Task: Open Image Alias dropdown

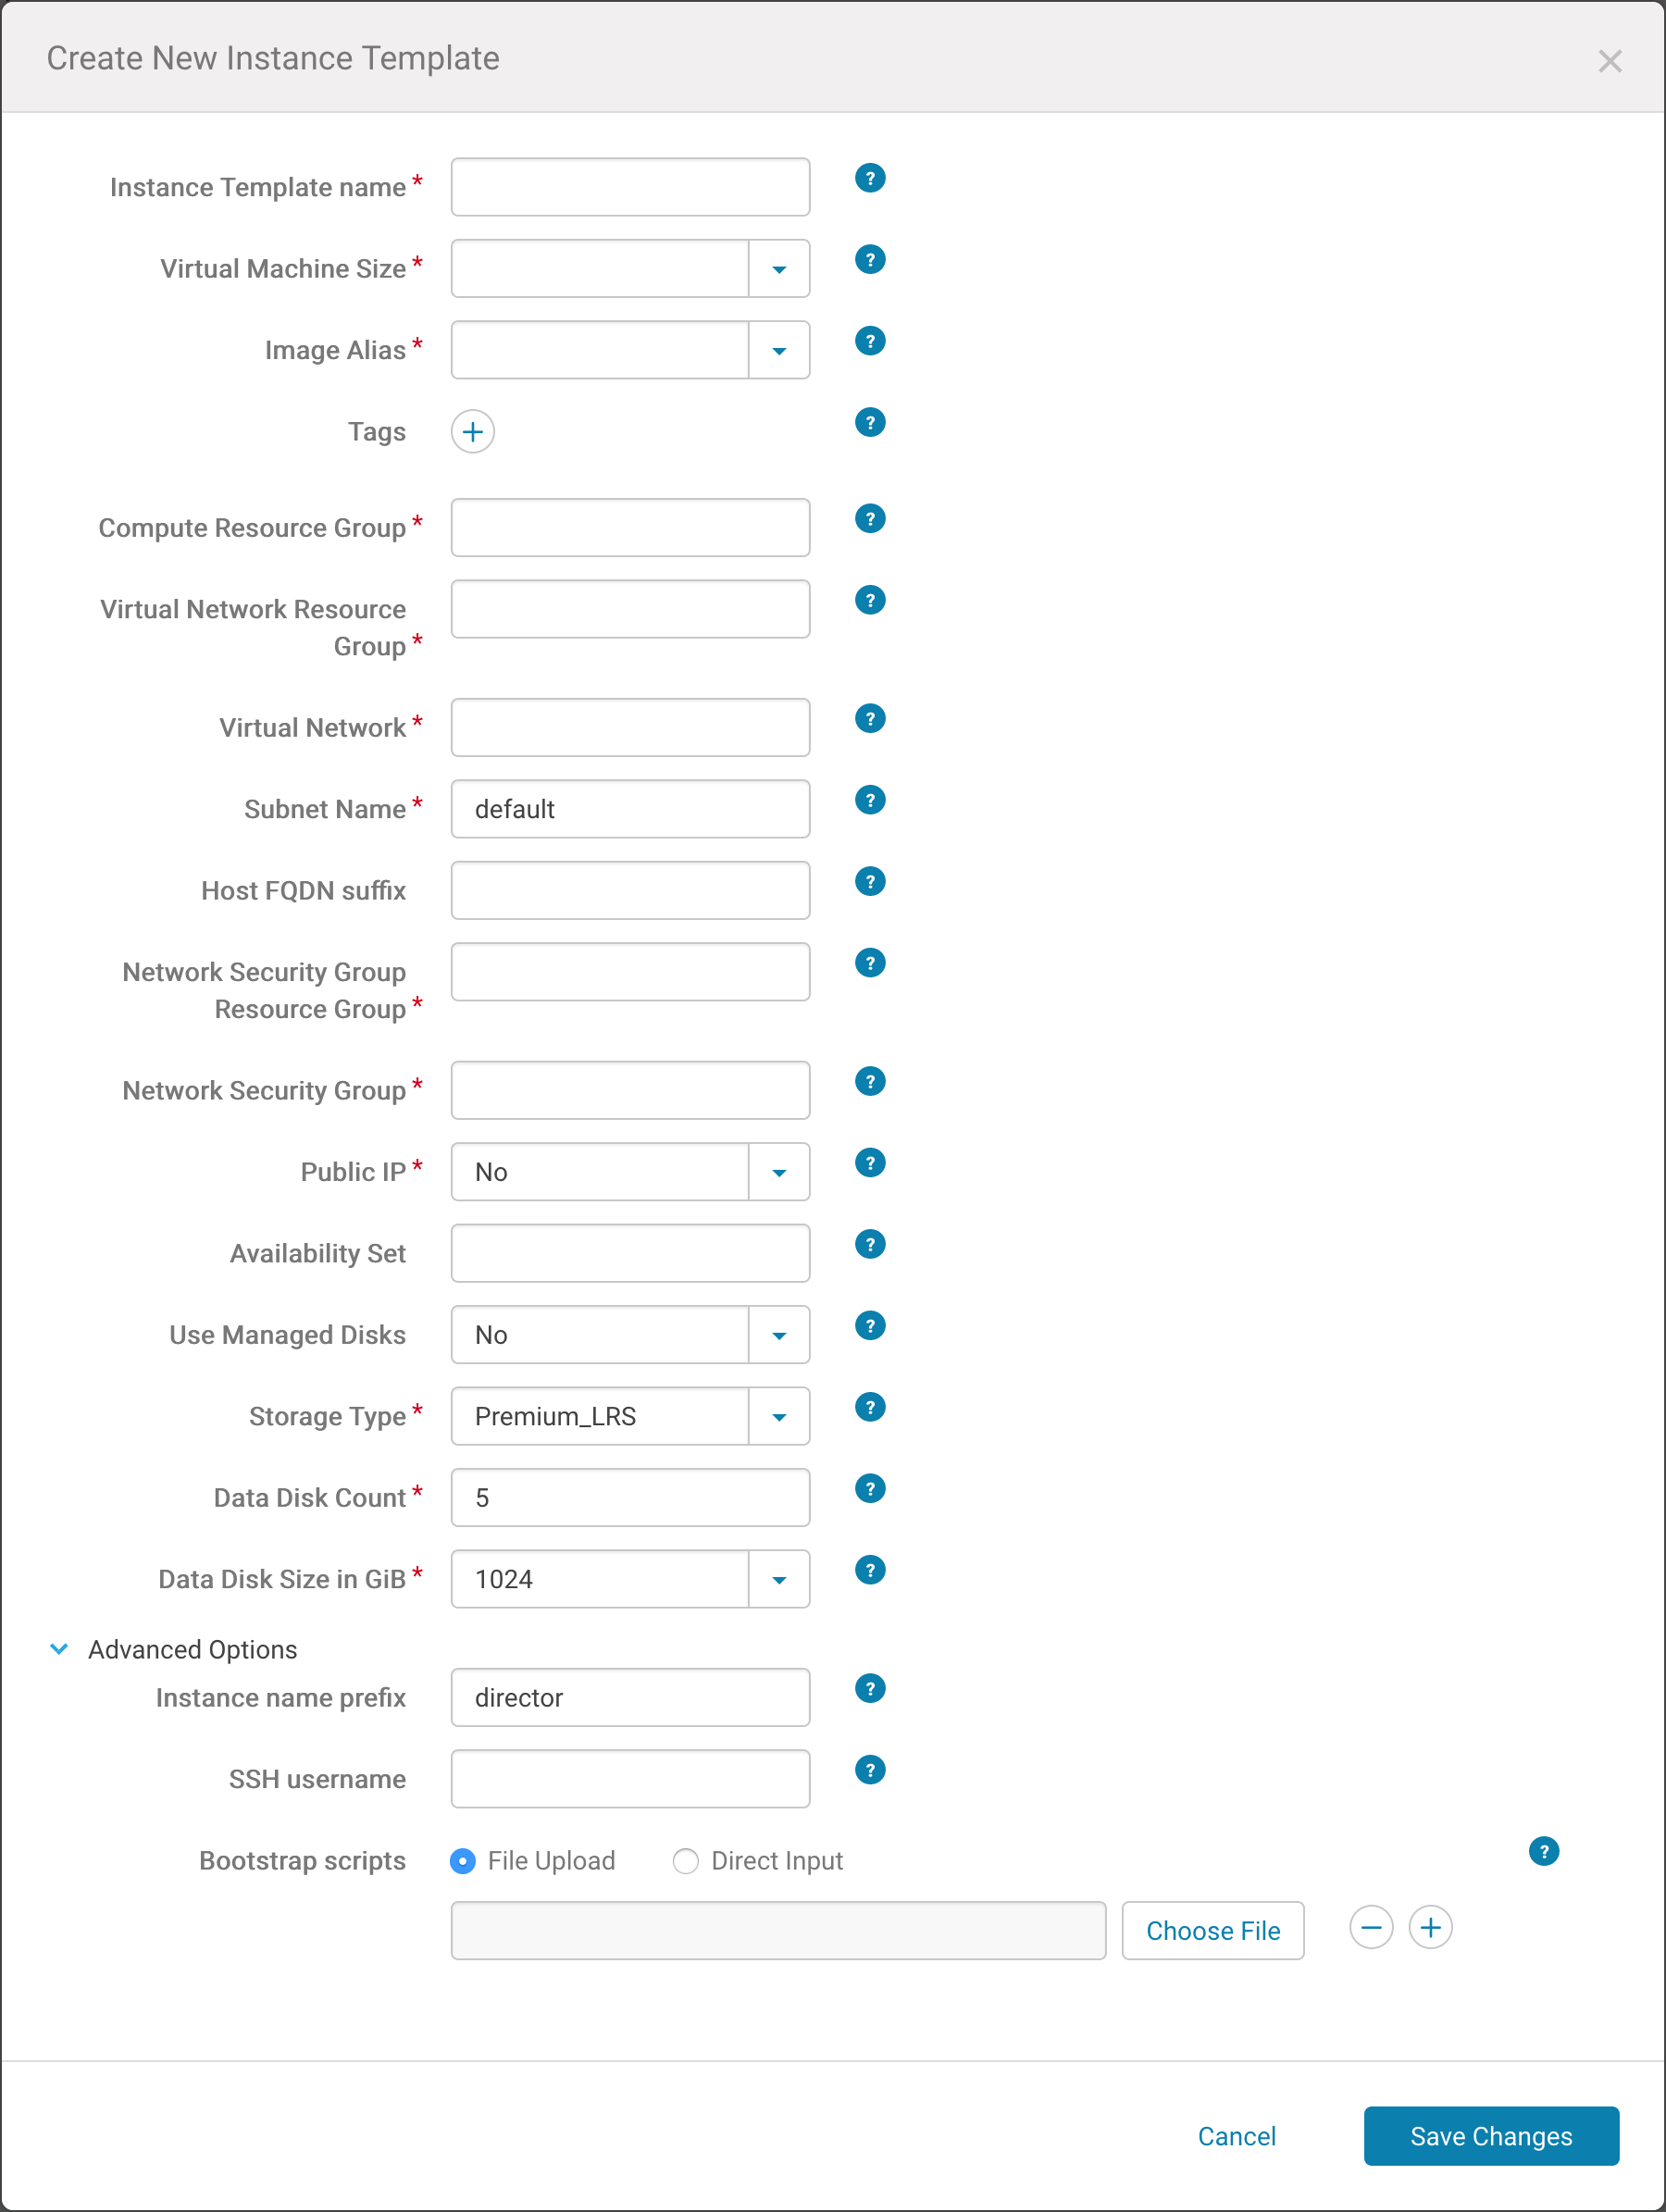Action: coord(779,351)
